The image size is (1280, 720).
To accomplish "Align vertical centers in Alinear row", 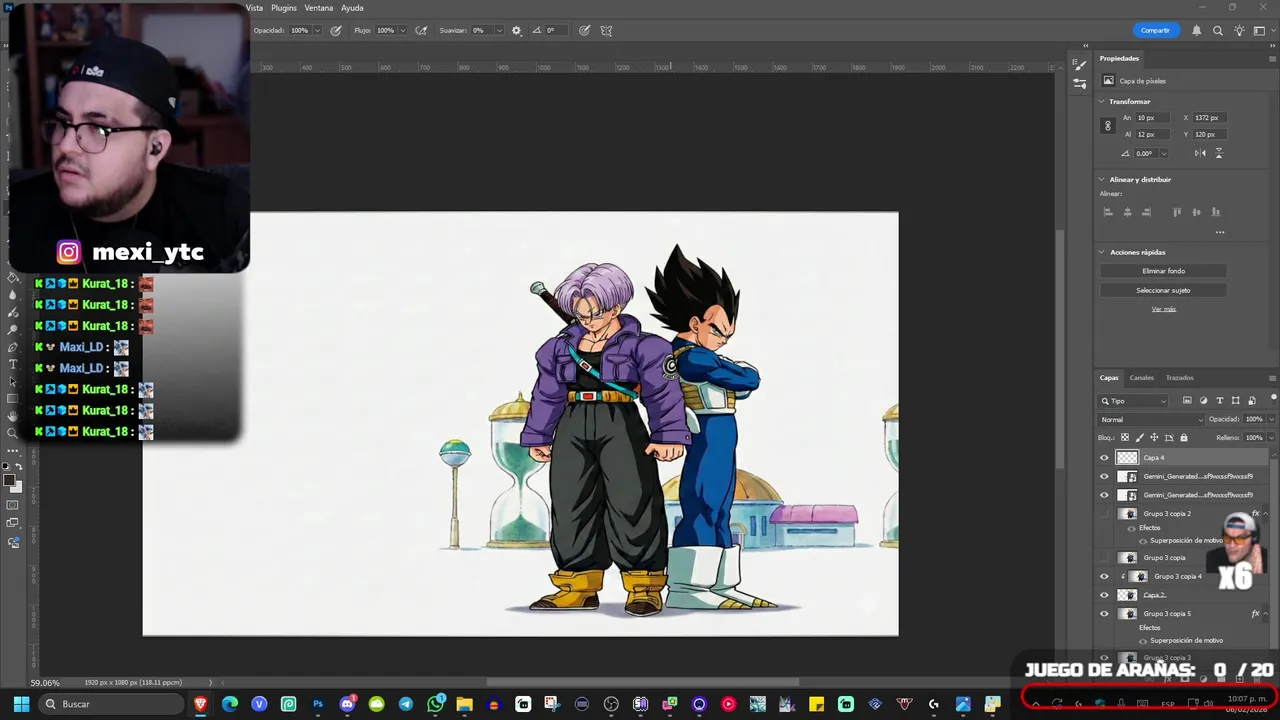I will [1196, 212].
